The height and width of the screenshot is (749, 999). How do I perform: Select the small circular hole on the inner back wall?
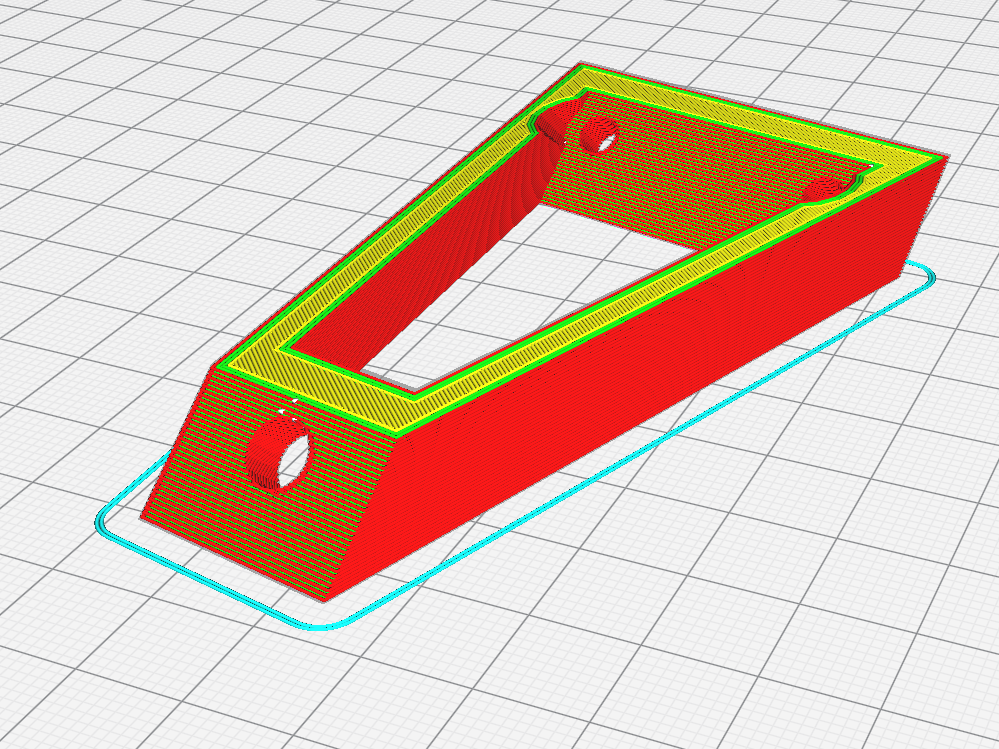[x=601, y=132]
